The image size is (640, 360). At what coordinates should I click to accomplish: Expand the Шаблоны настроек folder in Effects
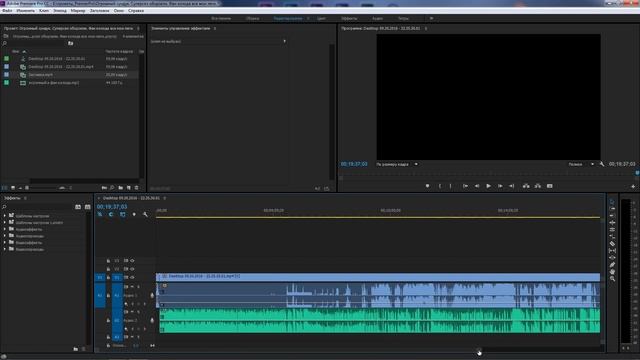pyautogui.click(x=5, y=216)
